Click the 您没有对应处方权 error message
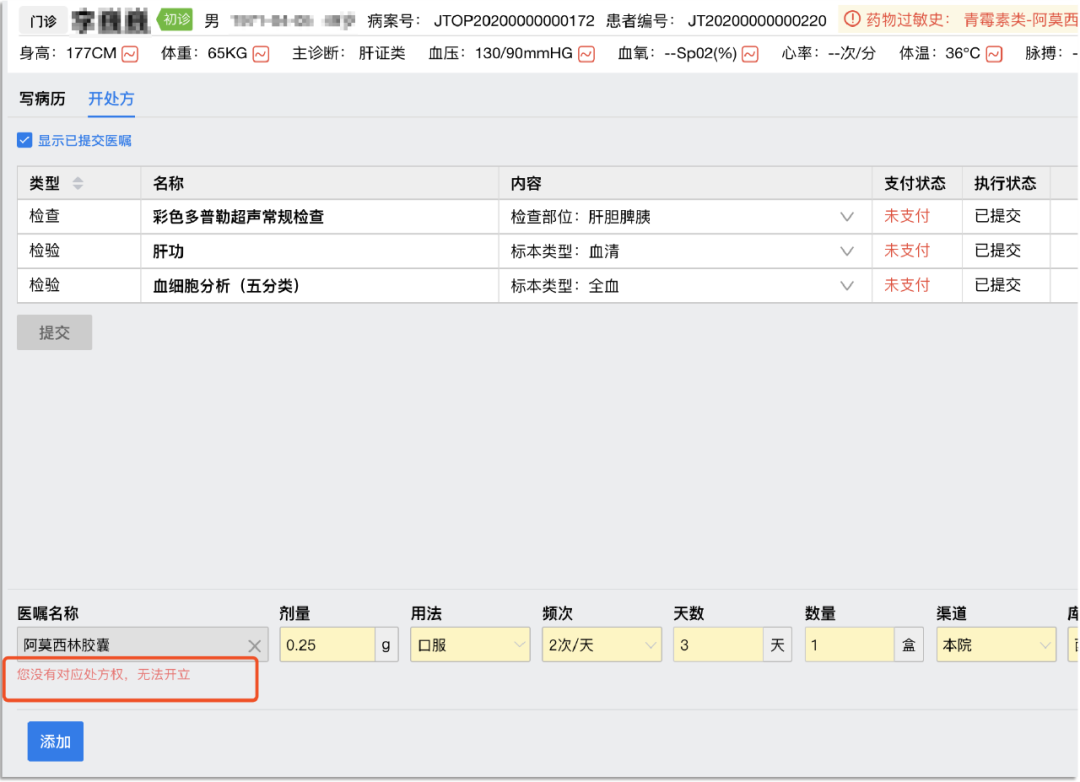The width and height of the screenshot is (1080, 782). 103,675
